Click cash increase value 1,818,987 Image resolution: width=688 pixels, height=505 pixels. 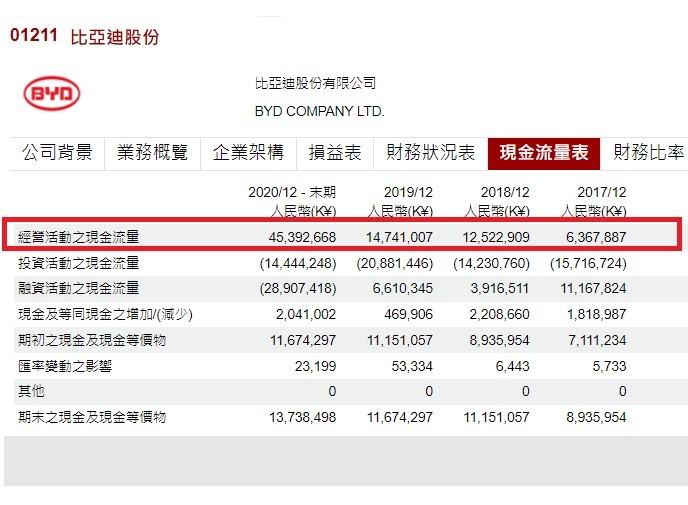pos(597,315)
